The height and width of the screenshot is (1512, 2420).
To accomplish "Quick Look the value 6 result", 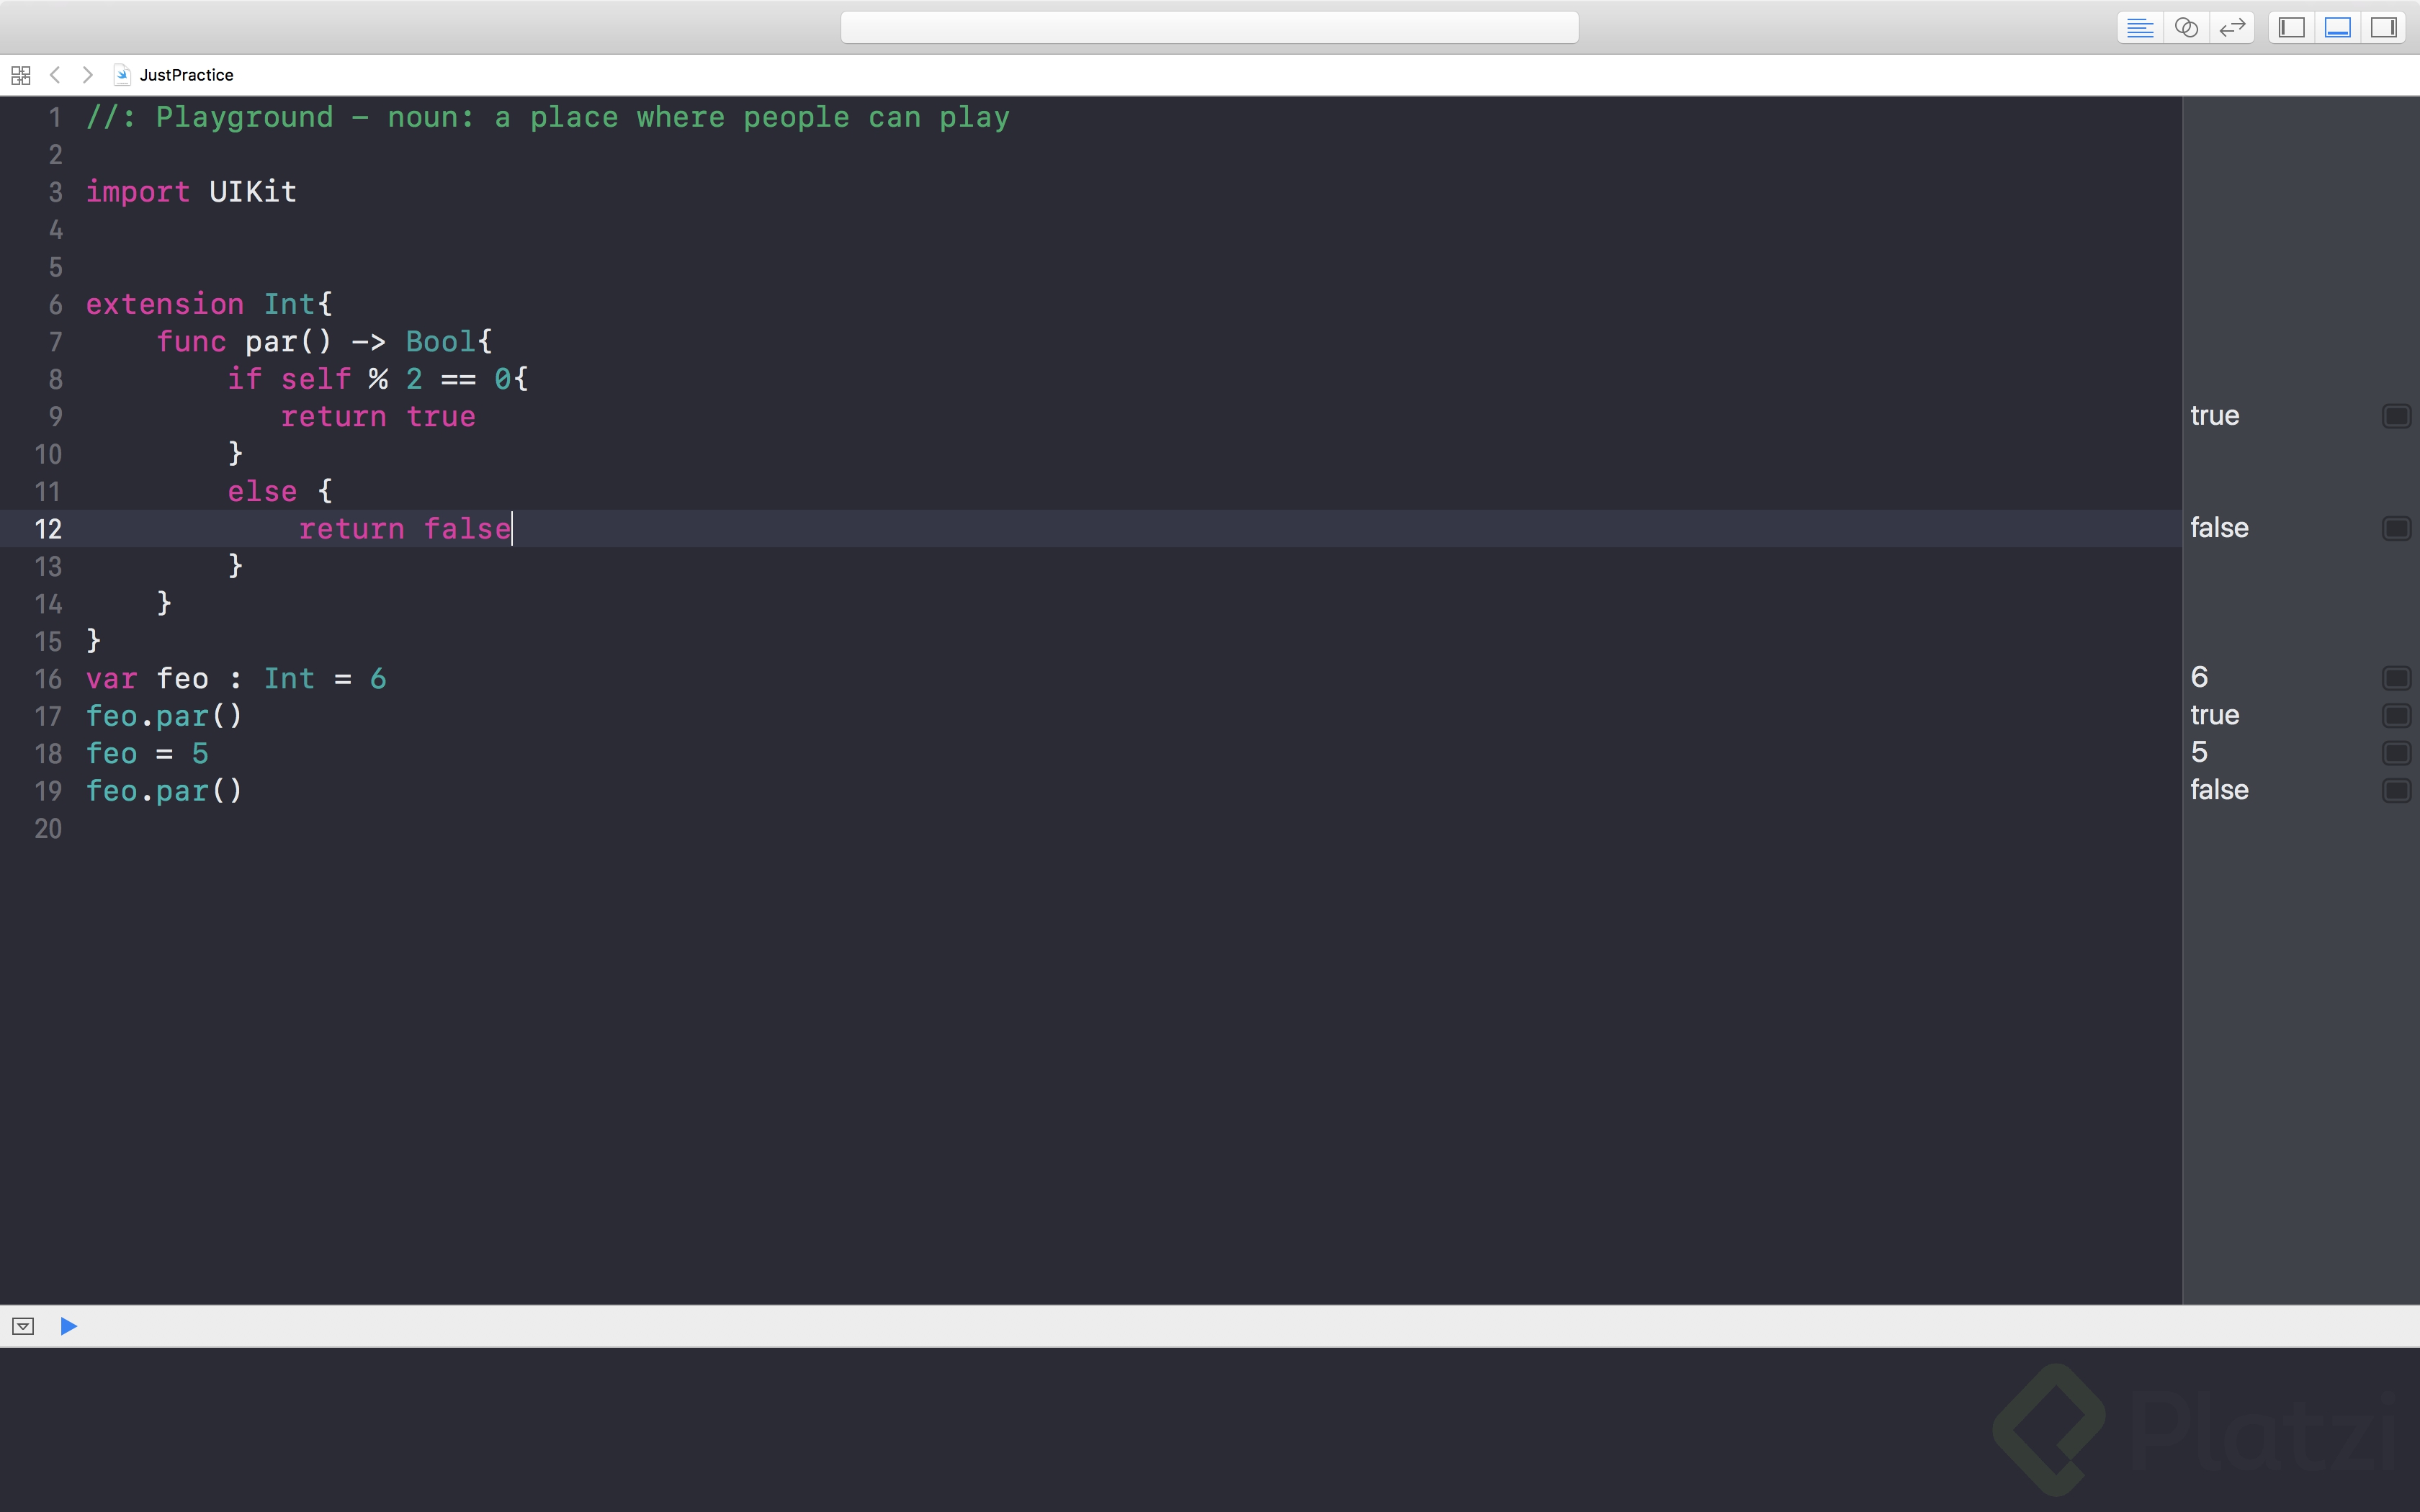I will [x=2396, y=678].
